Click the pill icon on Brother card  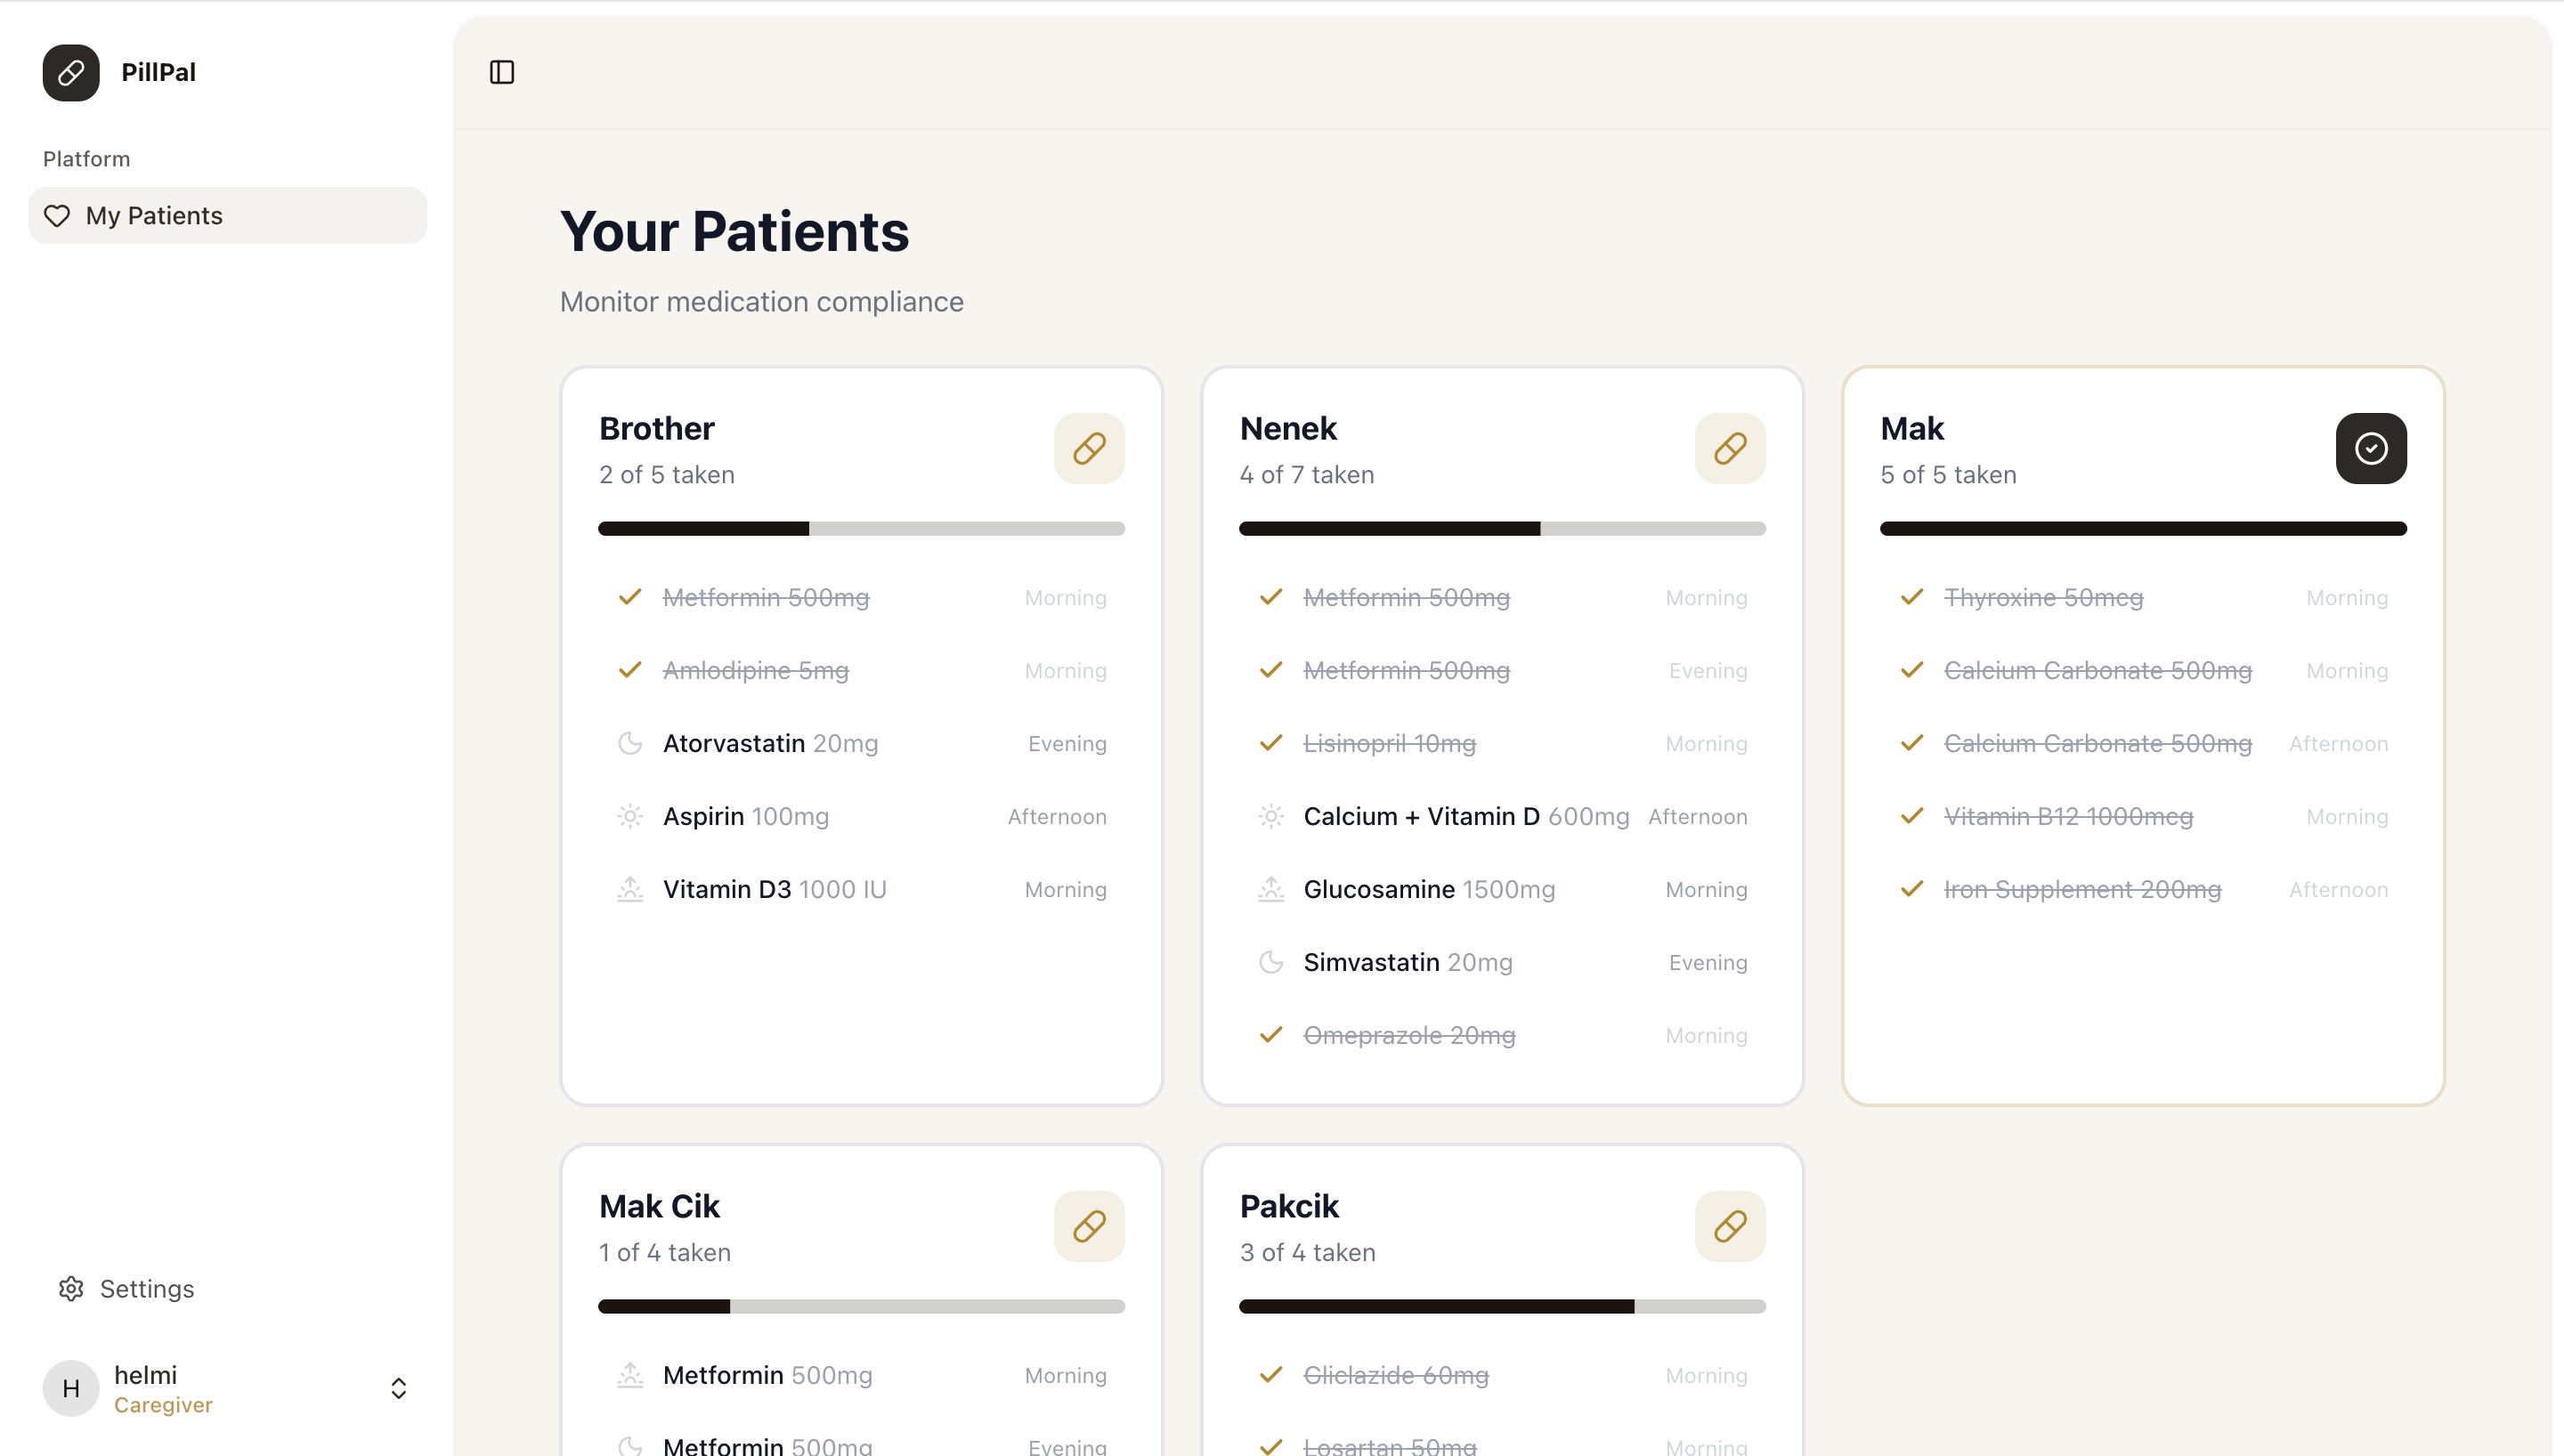click(x=1089, y=448)
